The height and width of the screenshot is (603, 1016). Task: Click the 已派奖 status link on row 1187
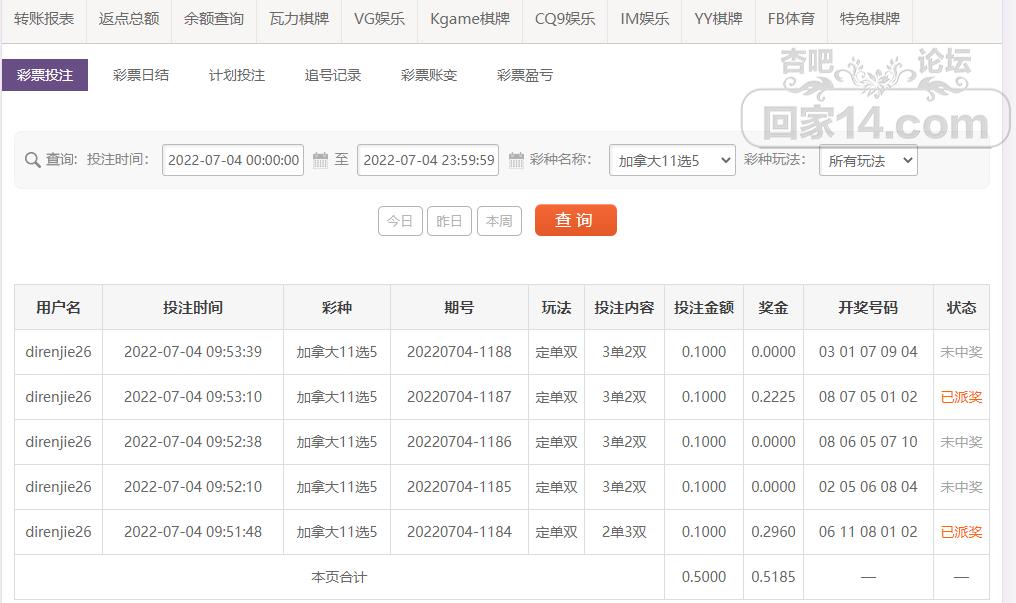pyautogui.click(x=961, y=397)
